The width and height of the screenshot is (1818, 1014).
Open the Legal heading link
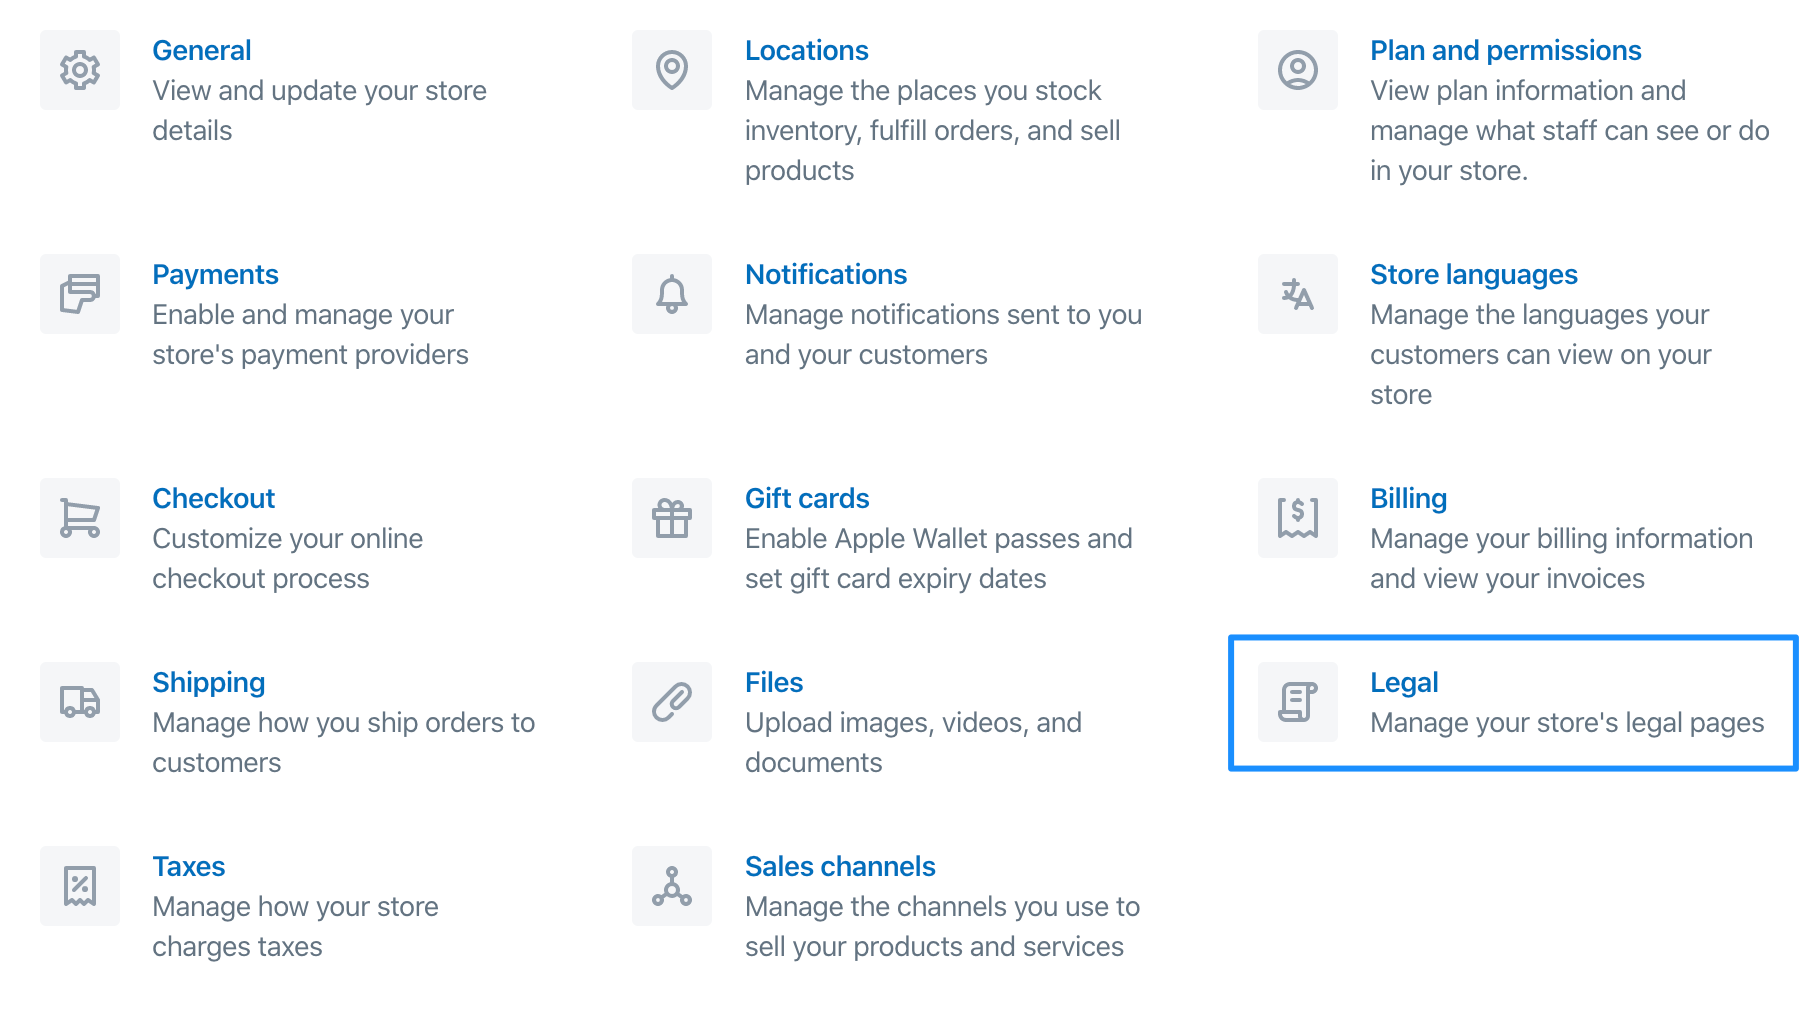click(x=1403, y=682)
